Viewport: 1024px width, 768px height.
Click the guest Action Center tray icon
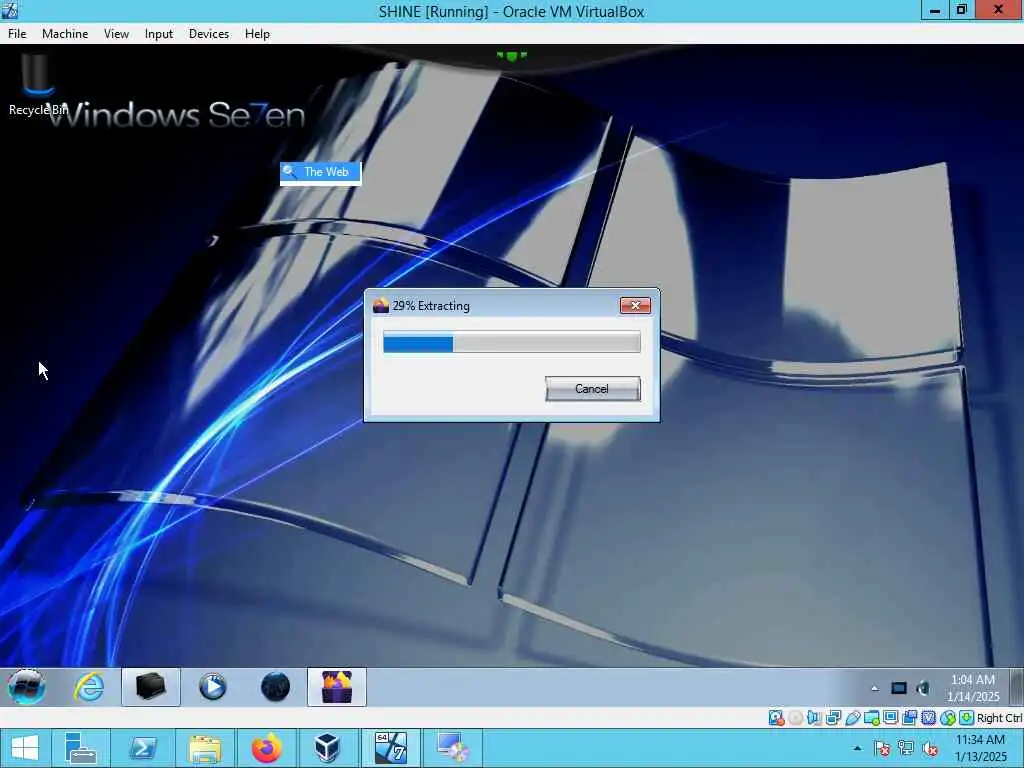[899, 688]
